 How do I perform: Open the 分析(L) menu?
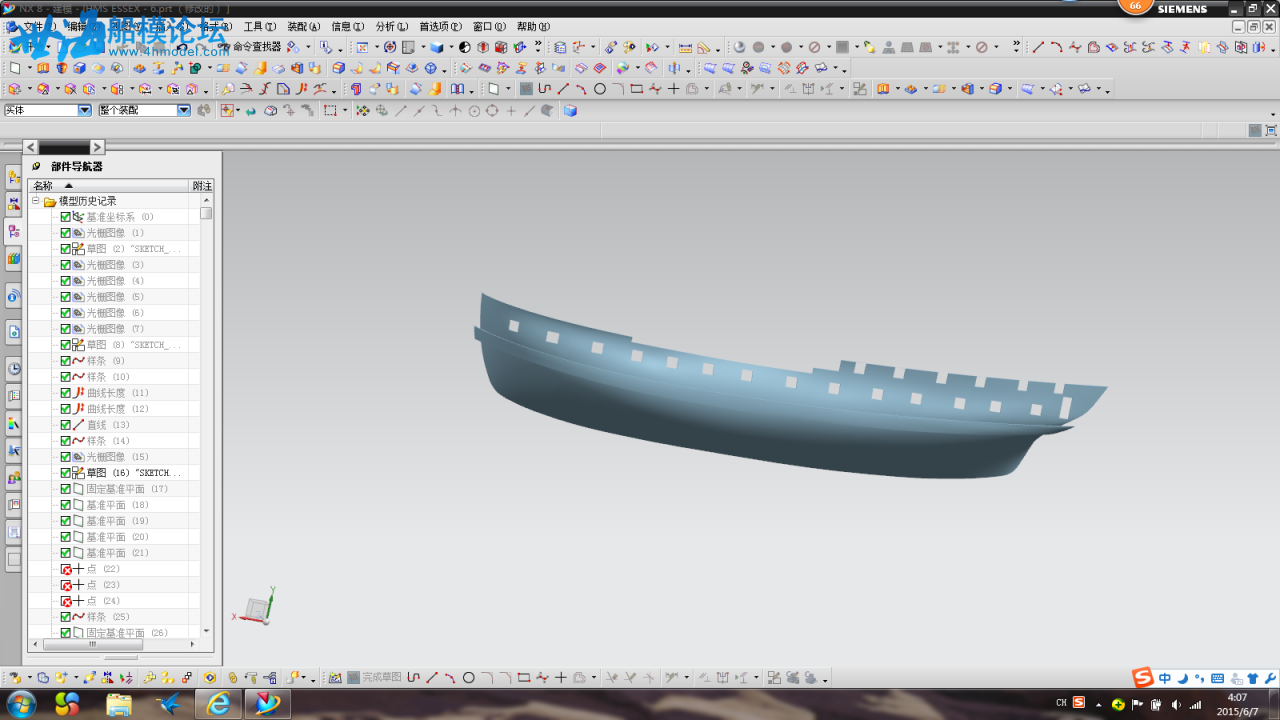pyautogui.click(x=391, y=27)
